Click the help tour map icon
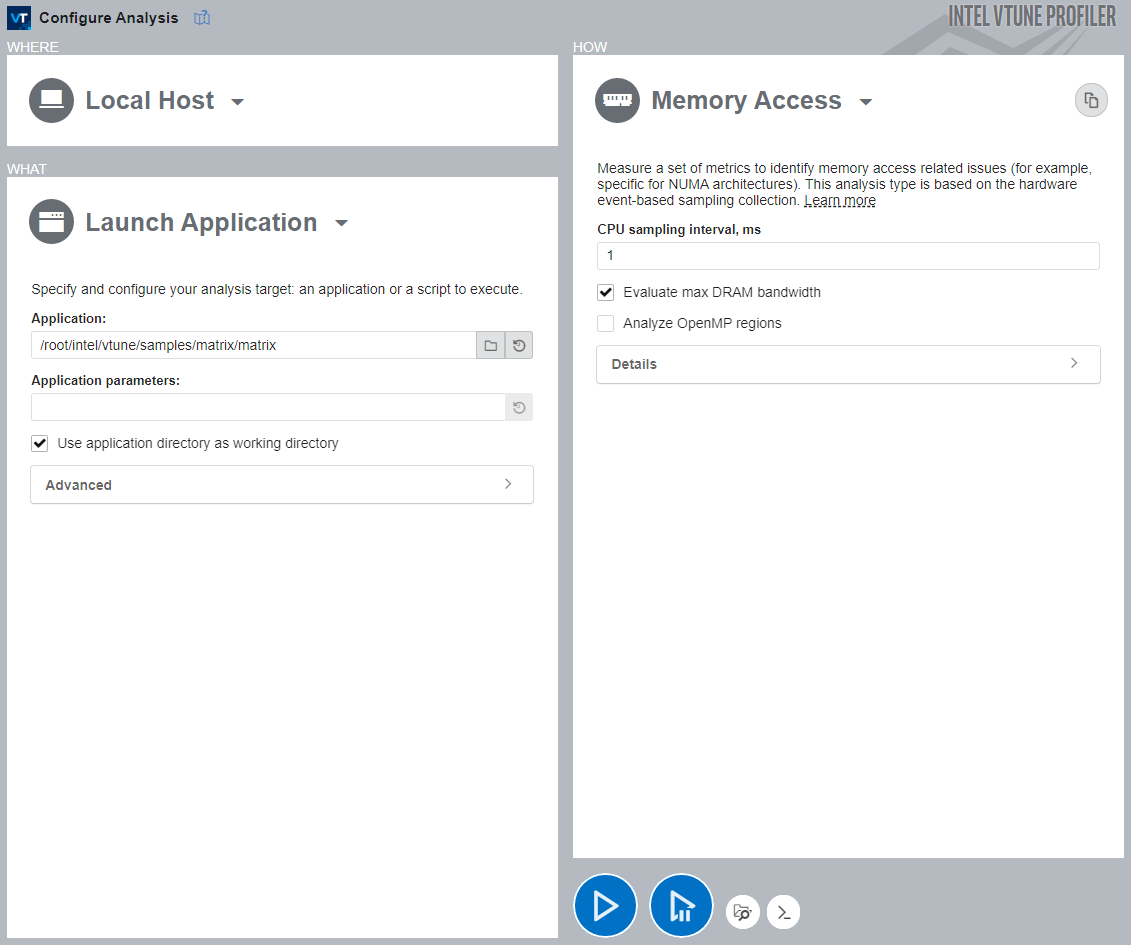The image size is (1131, 945). tap(202, 18)
